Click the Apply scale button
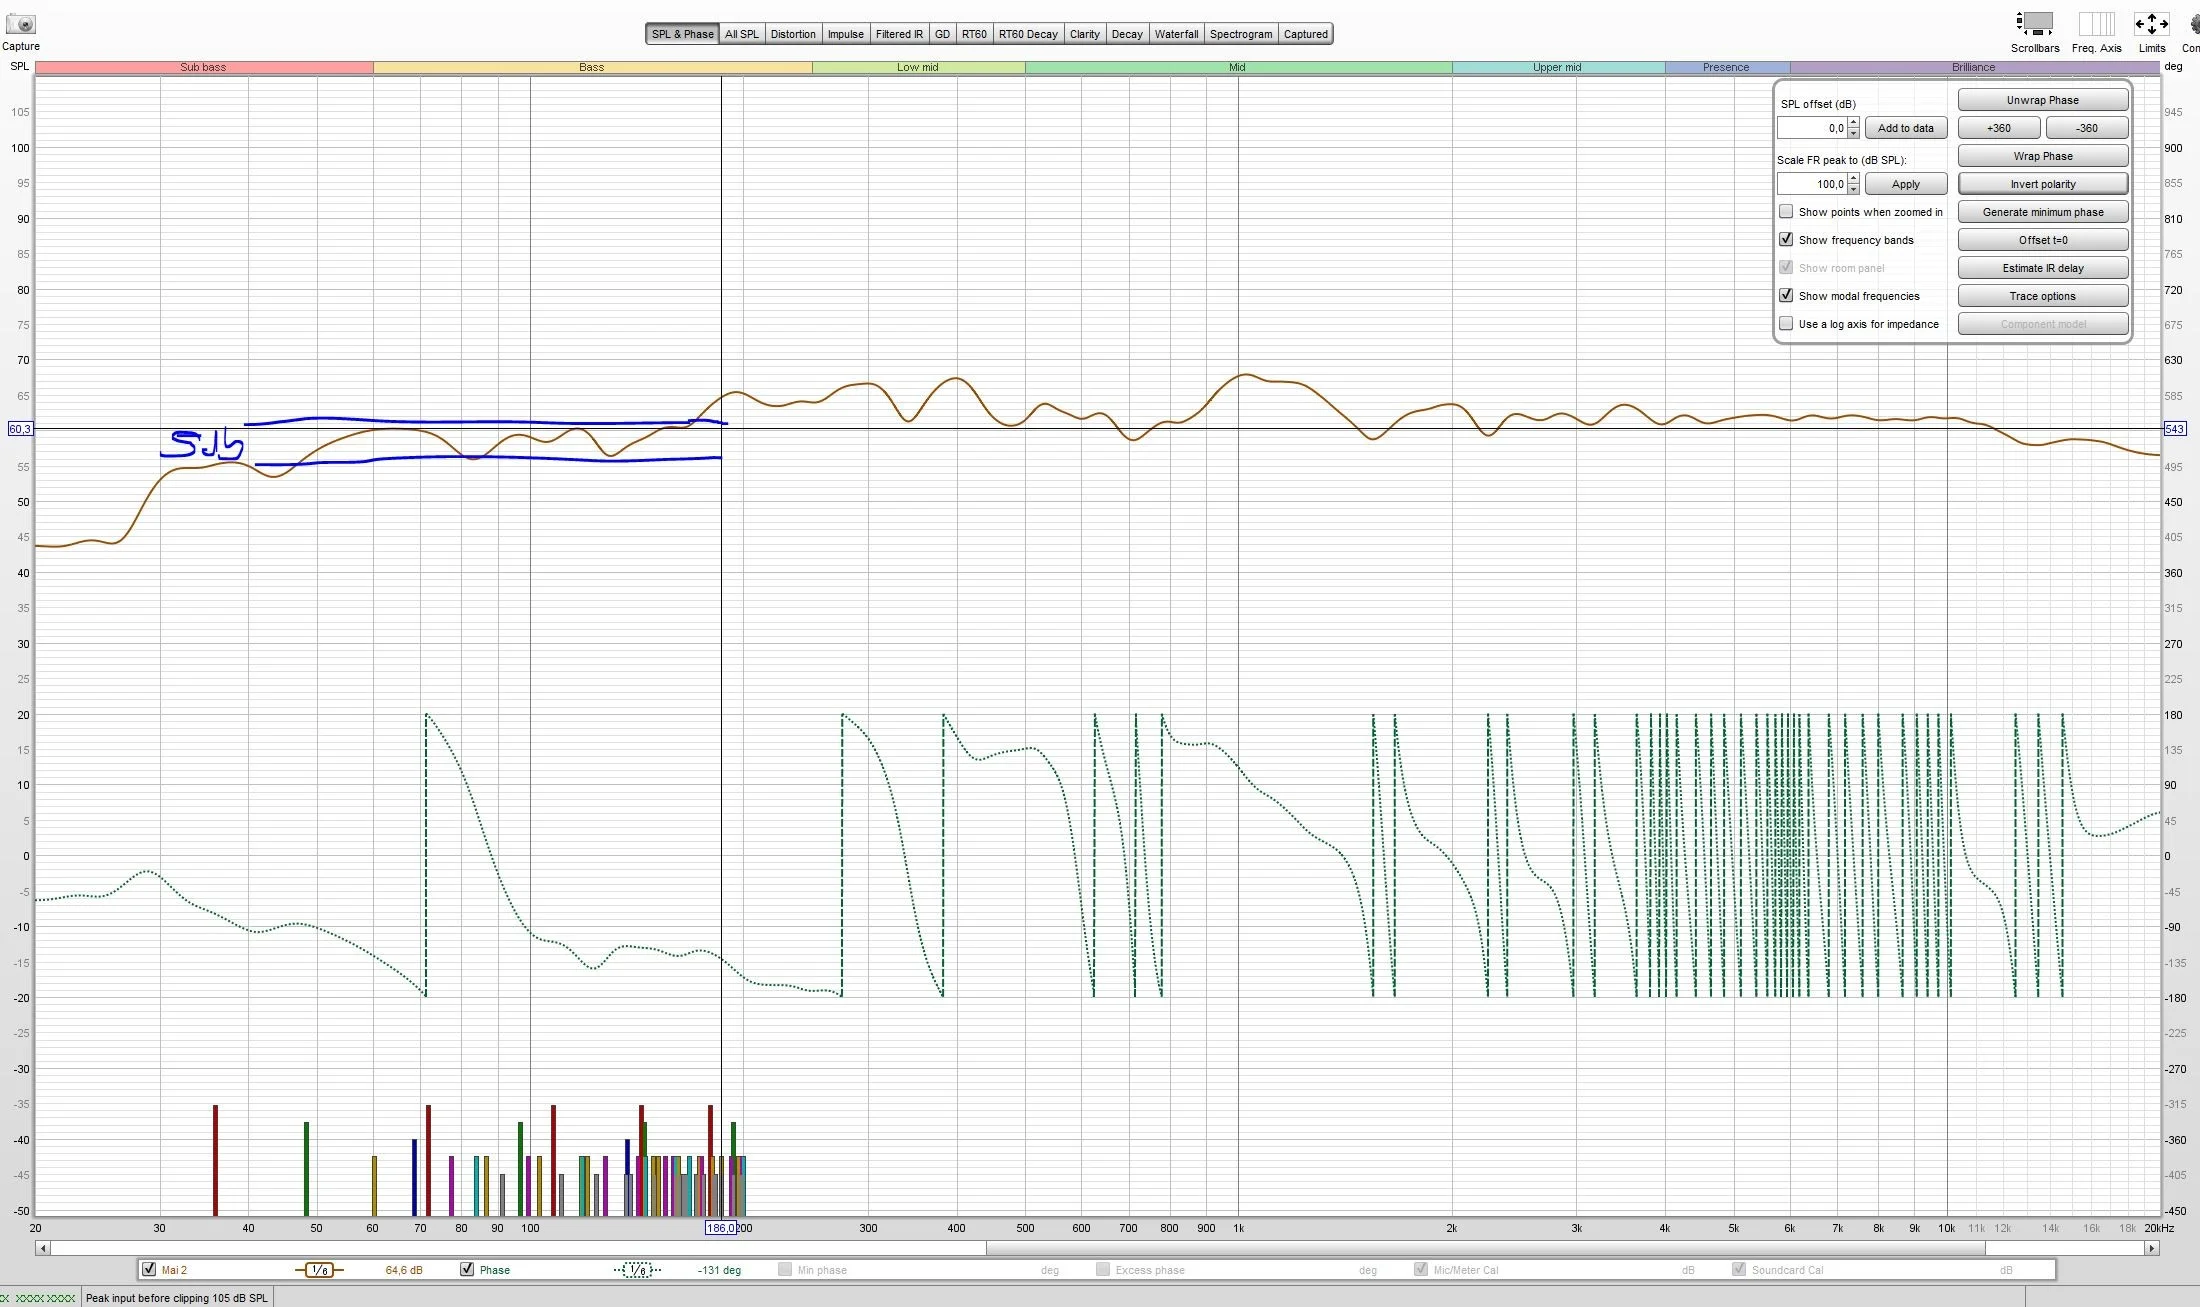The width and height of the screenshot is (2200, 1307). coord(1905,184)
